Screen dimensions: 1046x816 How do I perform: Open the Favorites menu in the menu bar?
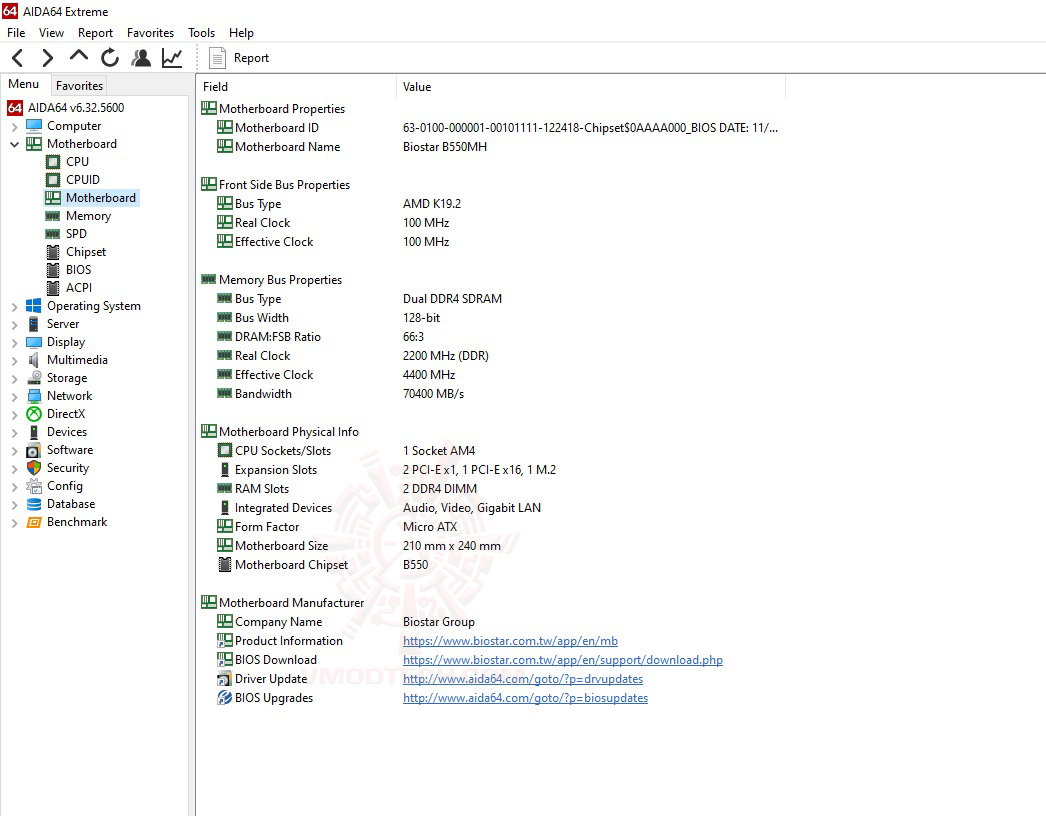[150, 33]
